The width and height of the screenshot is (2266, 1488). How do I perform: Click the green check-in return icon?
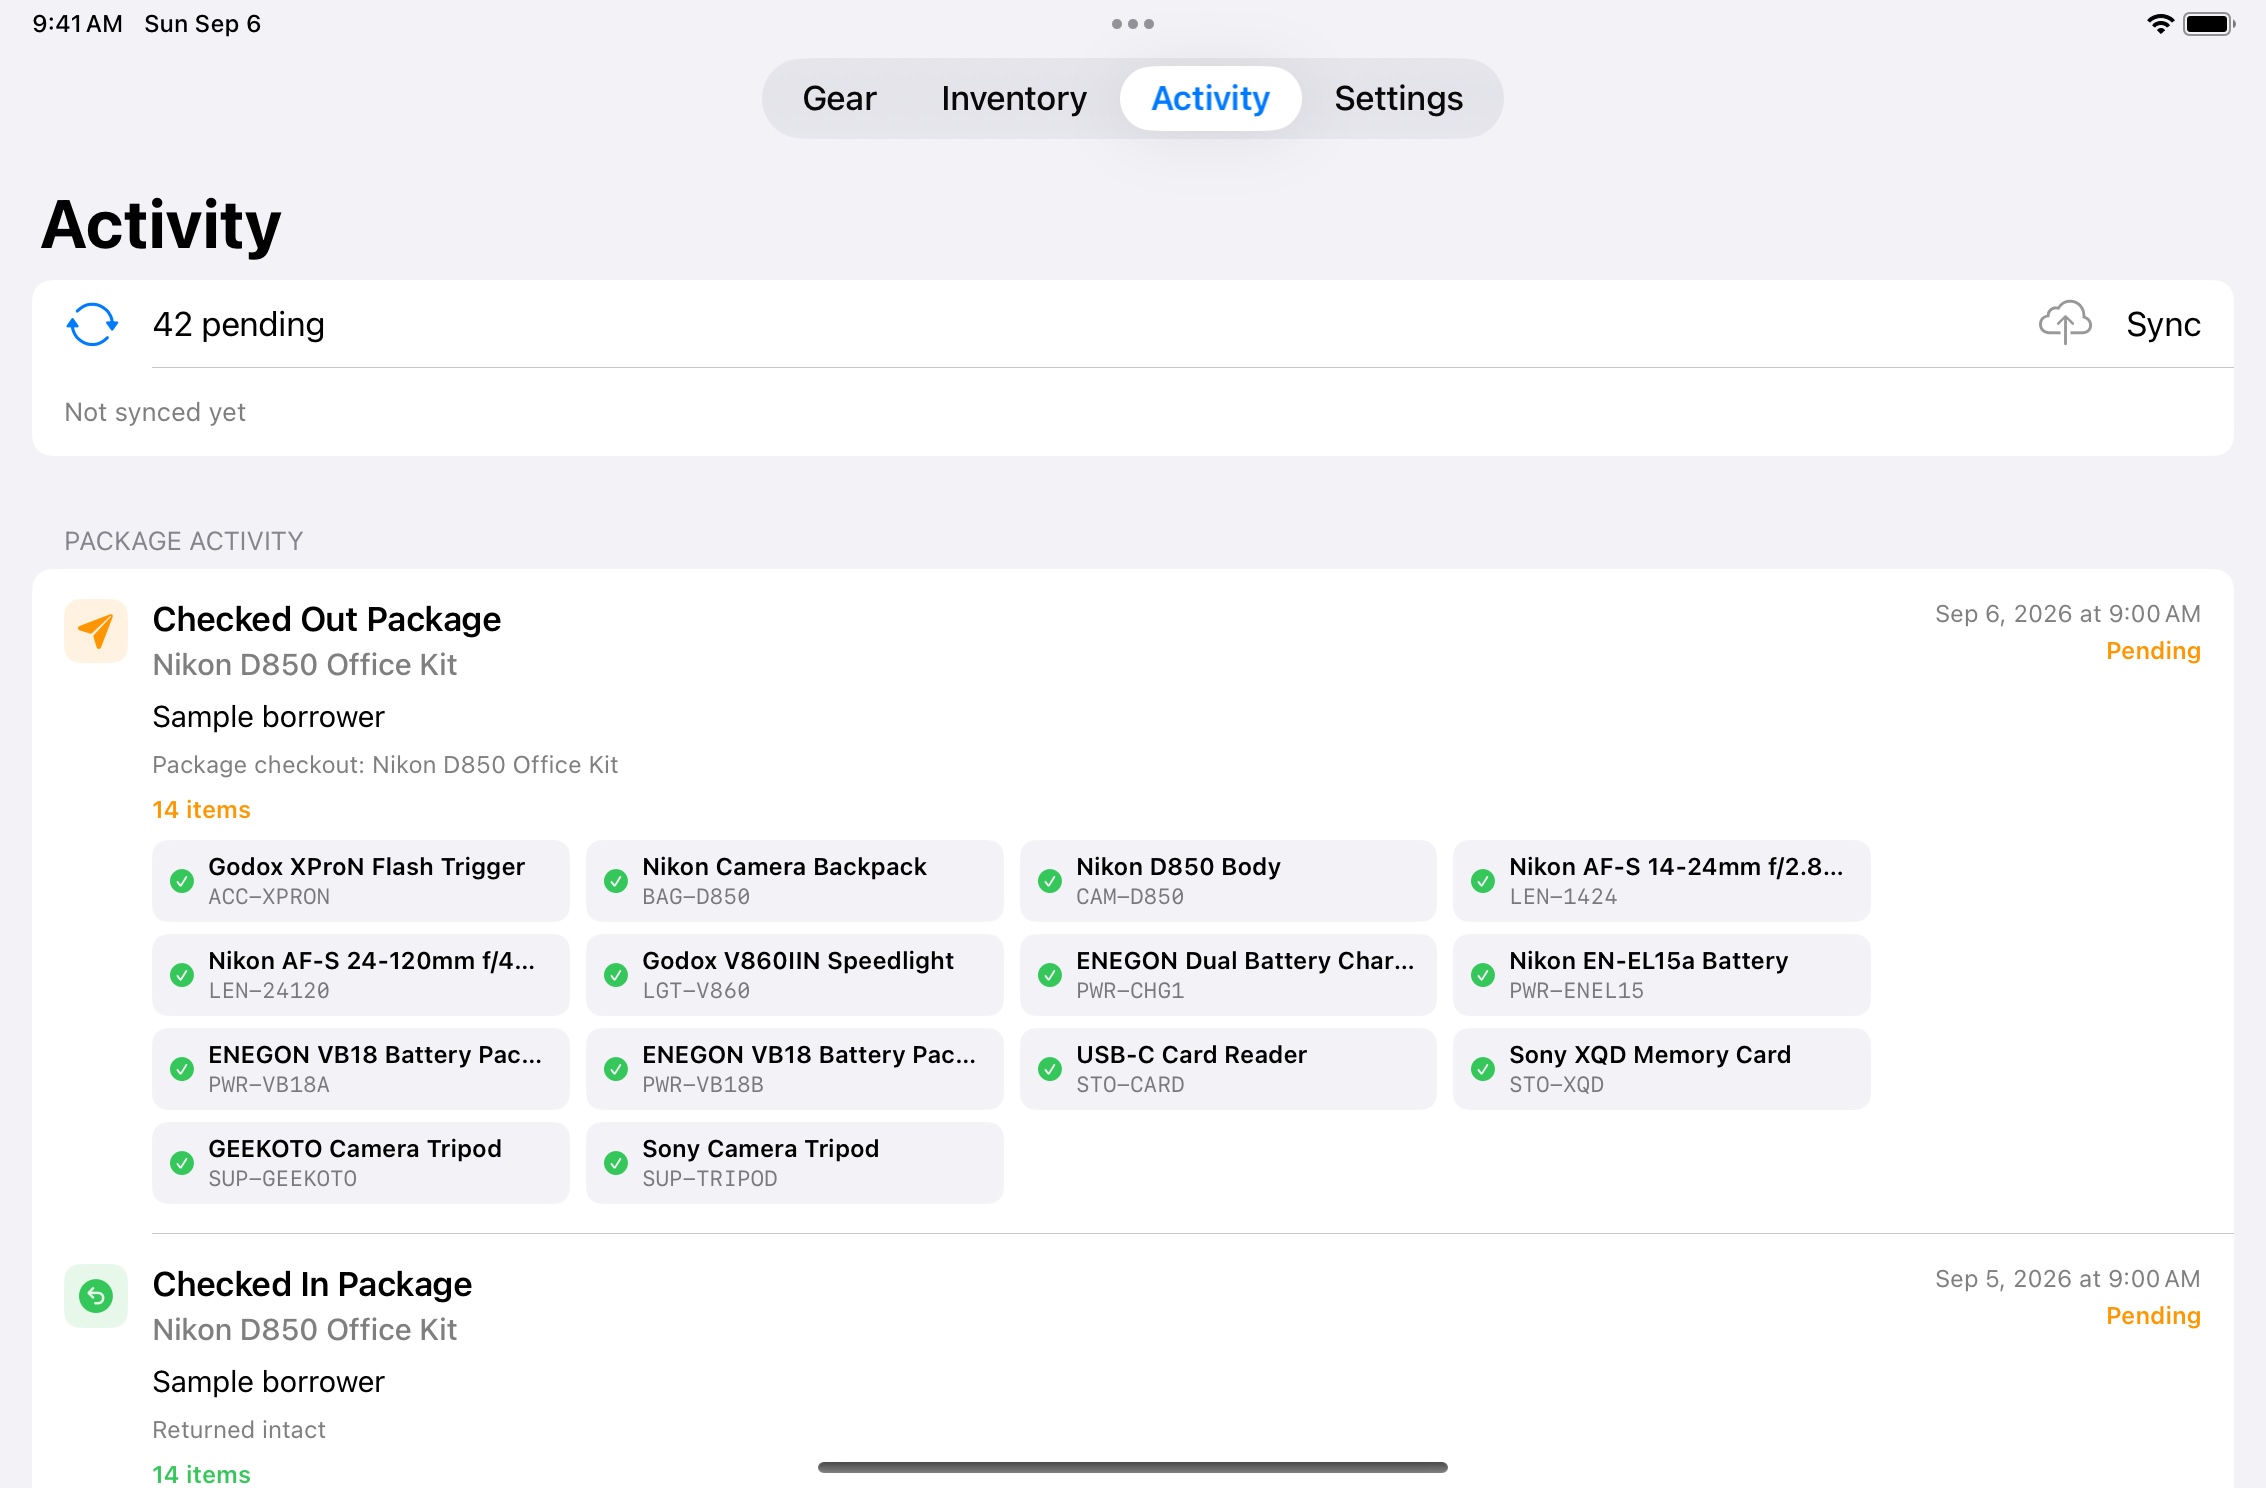tap(96, 1296)
